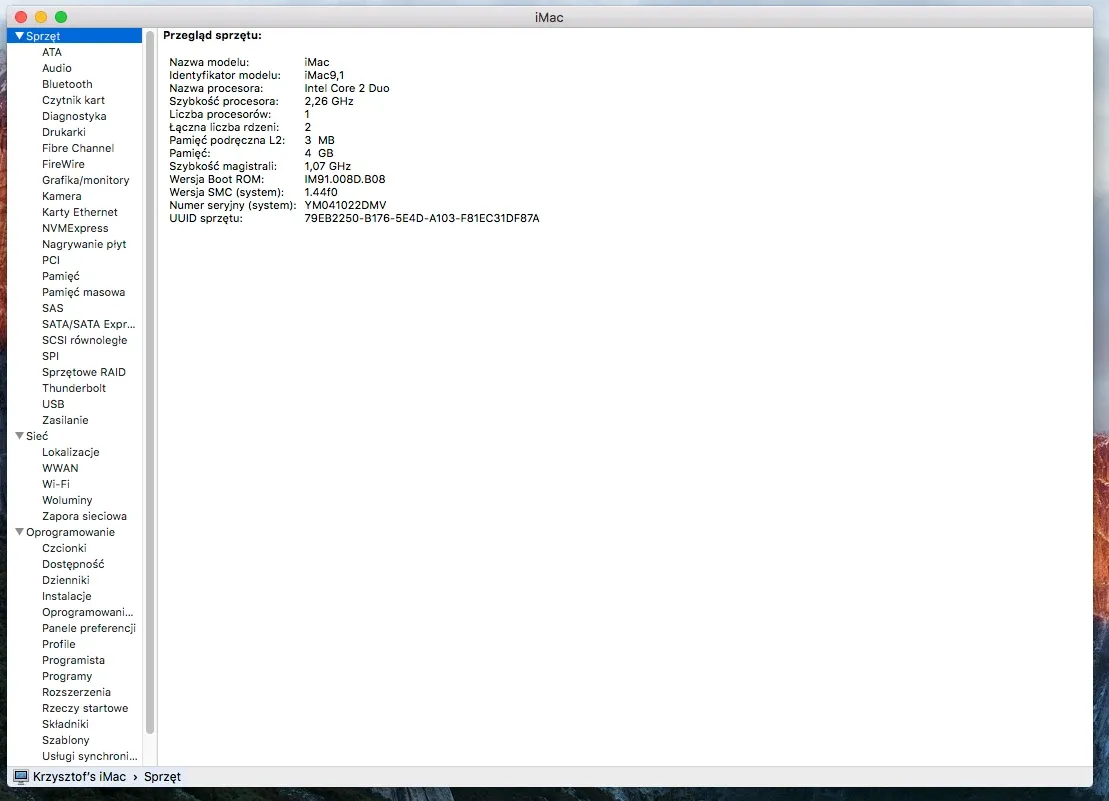Show Grafika/monitory information
Image resolution: width=1109 pixels, height=801 pixels.
[x=86, y=180]
